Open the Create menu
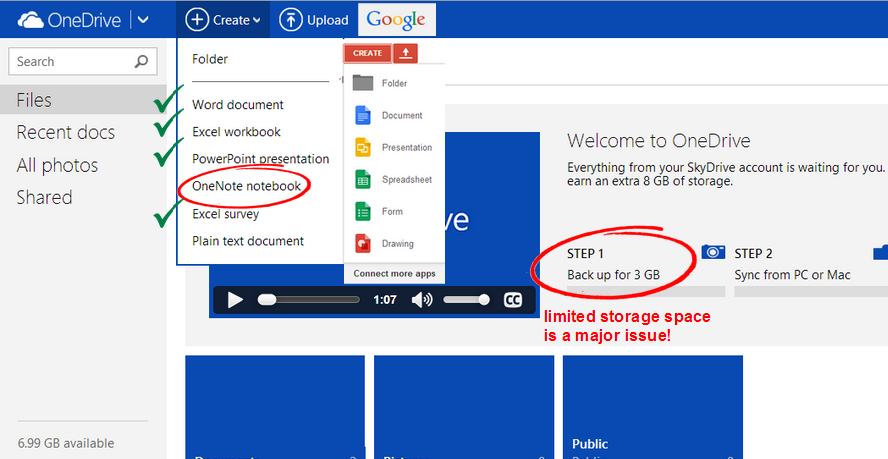 point(223,20)
